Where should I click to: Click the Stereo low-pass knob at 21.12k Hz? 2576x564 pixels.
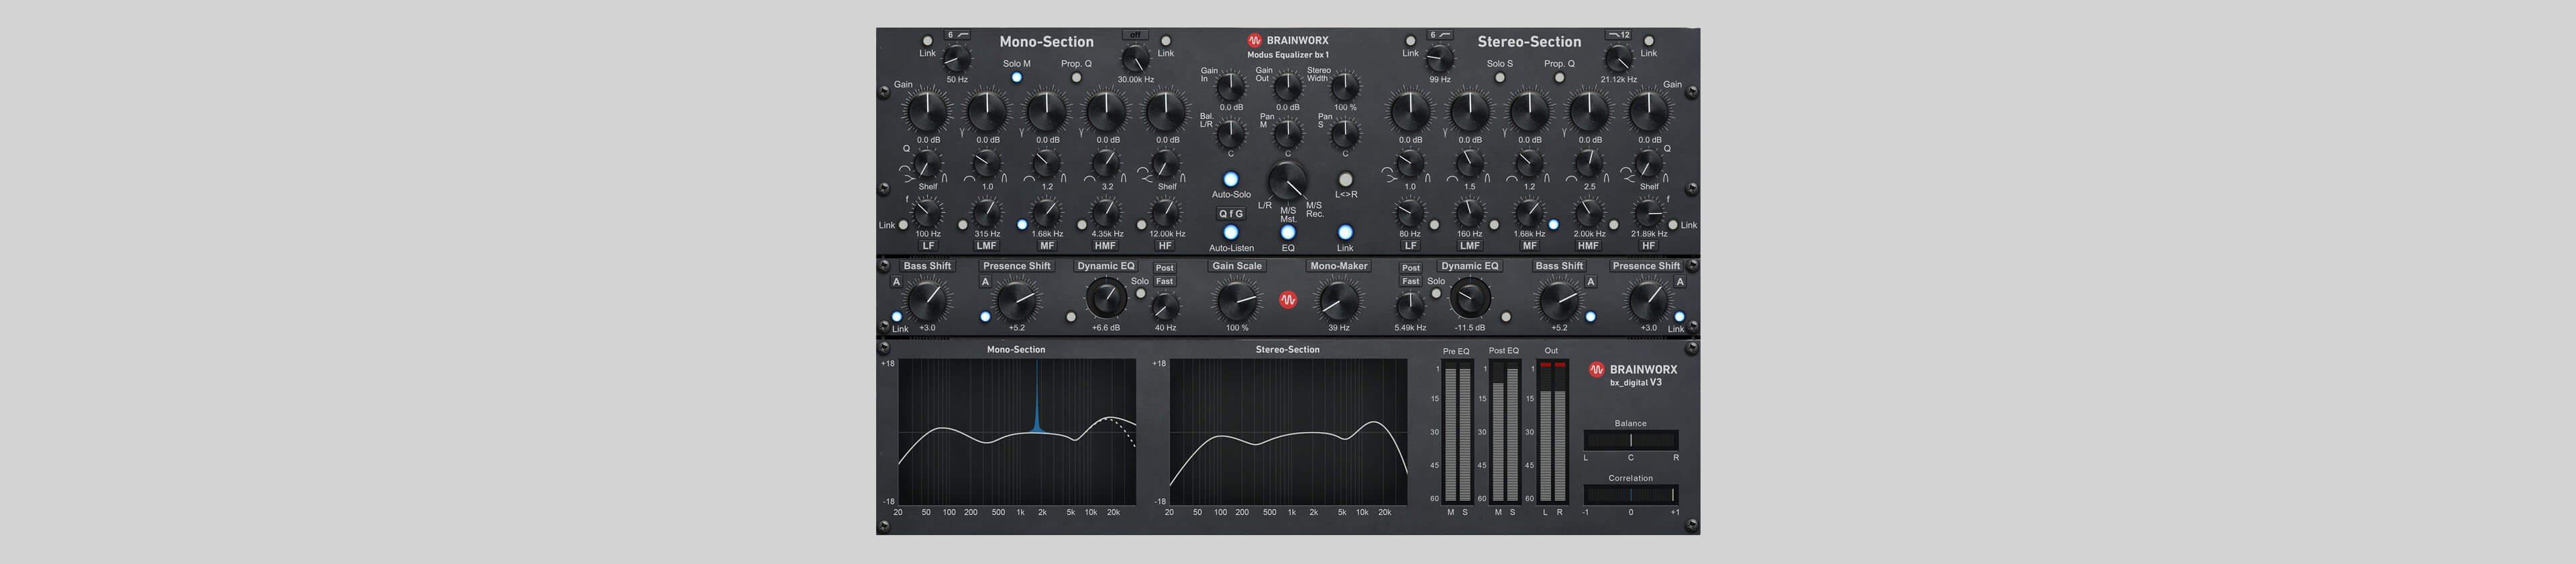[x=1618, y=59]
